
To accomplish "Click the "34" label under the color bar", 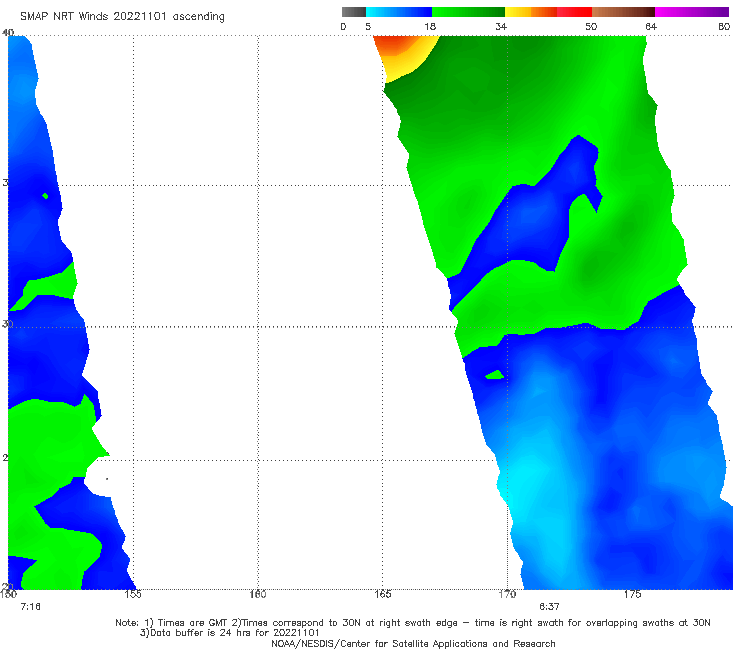I will click(501, 27).
